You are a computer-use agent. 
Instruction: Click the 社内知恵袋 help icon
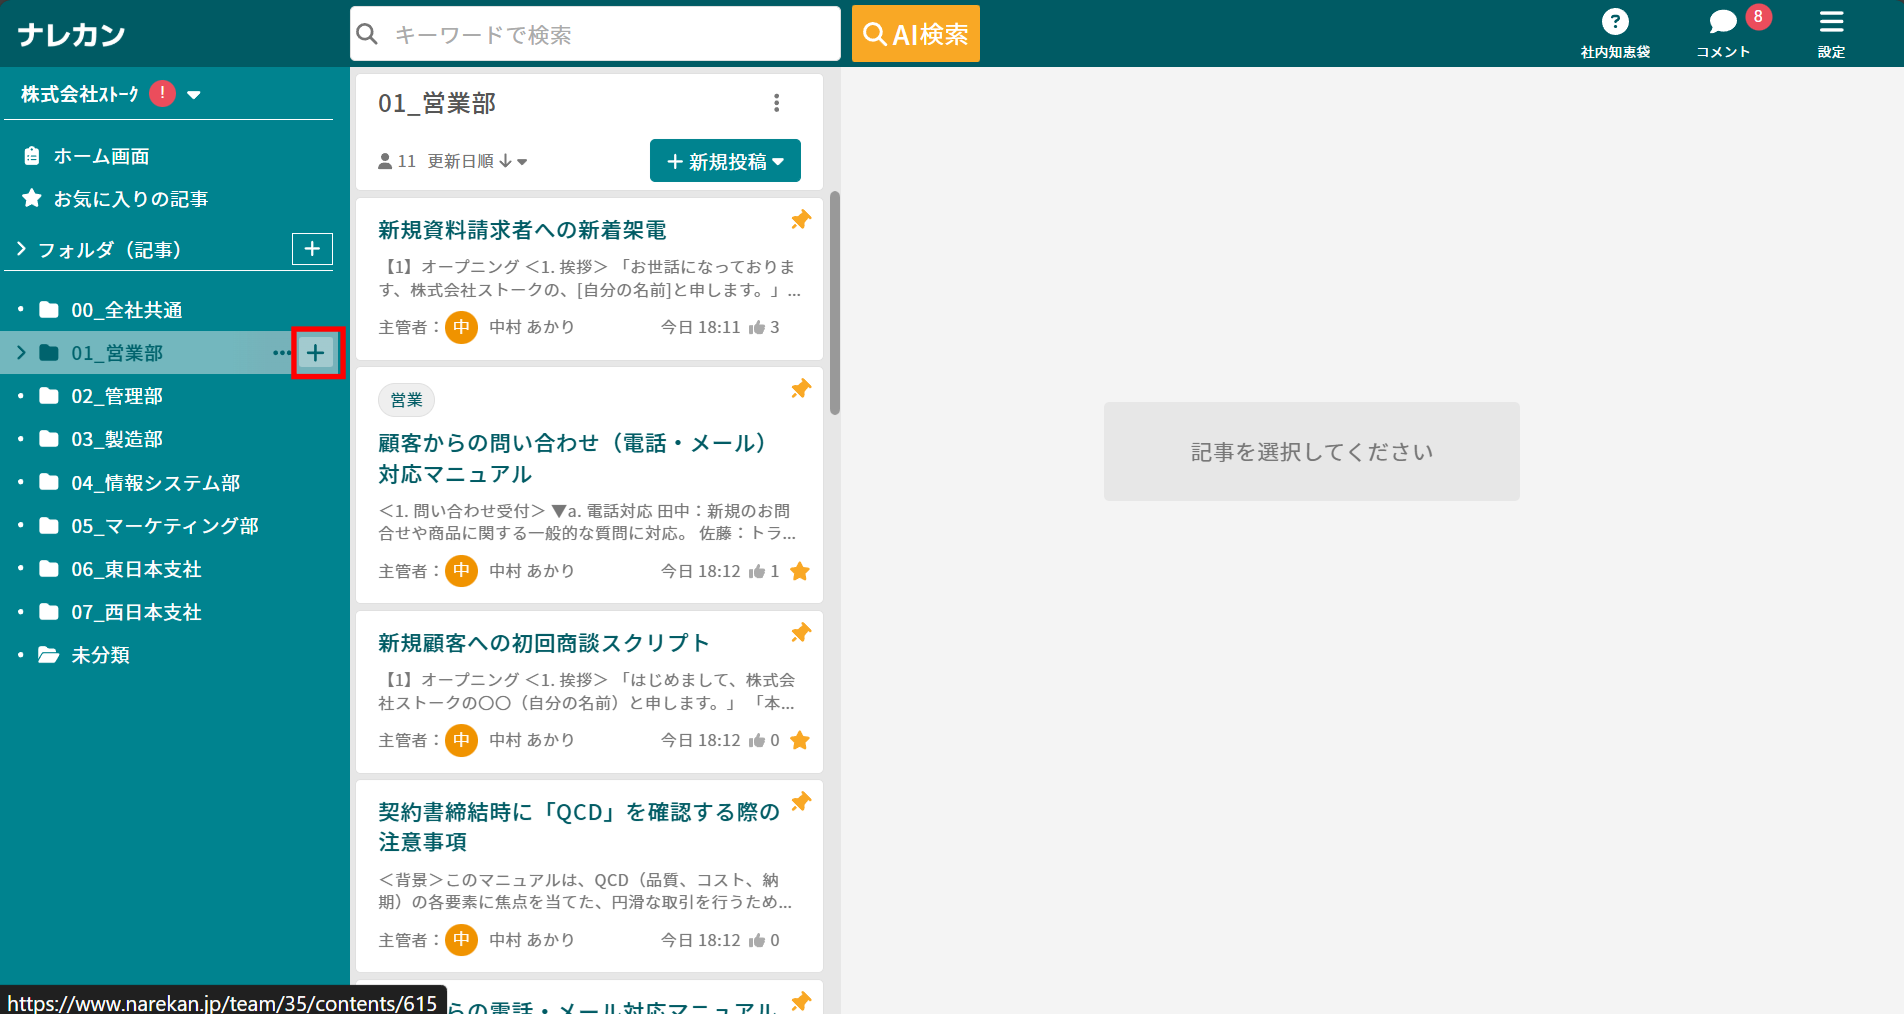(x=1616, y=21)
